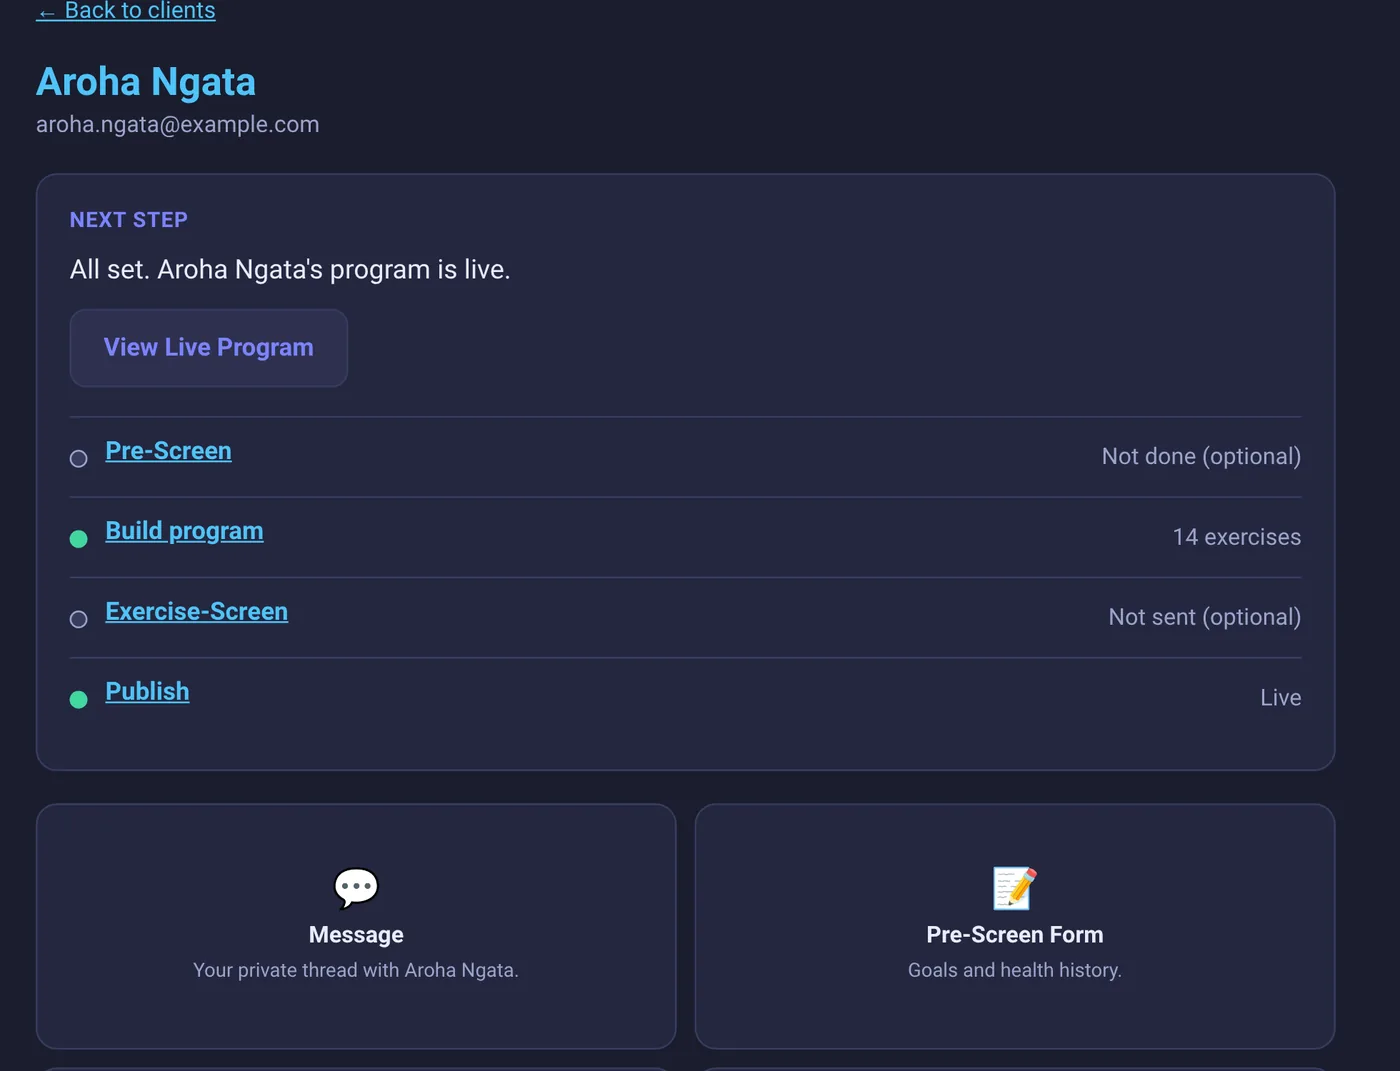Click the 'Live' status text

1281,698
